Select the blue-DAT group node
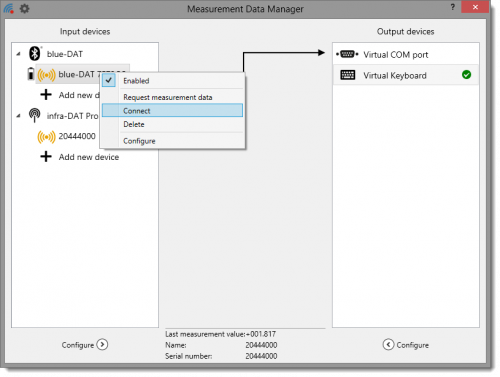Viewport: 500px width, 377px height. click(65, 54)
